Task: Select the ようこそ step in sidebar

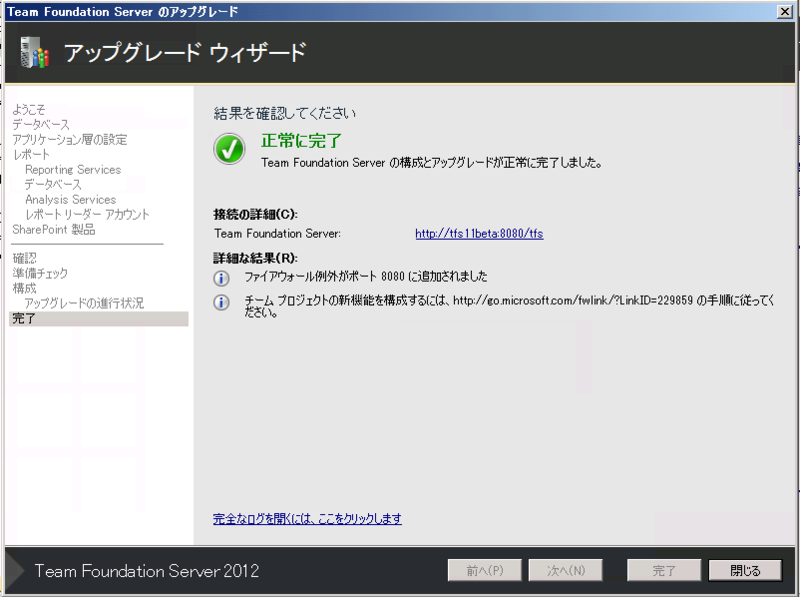Action: tap(29, 110)
